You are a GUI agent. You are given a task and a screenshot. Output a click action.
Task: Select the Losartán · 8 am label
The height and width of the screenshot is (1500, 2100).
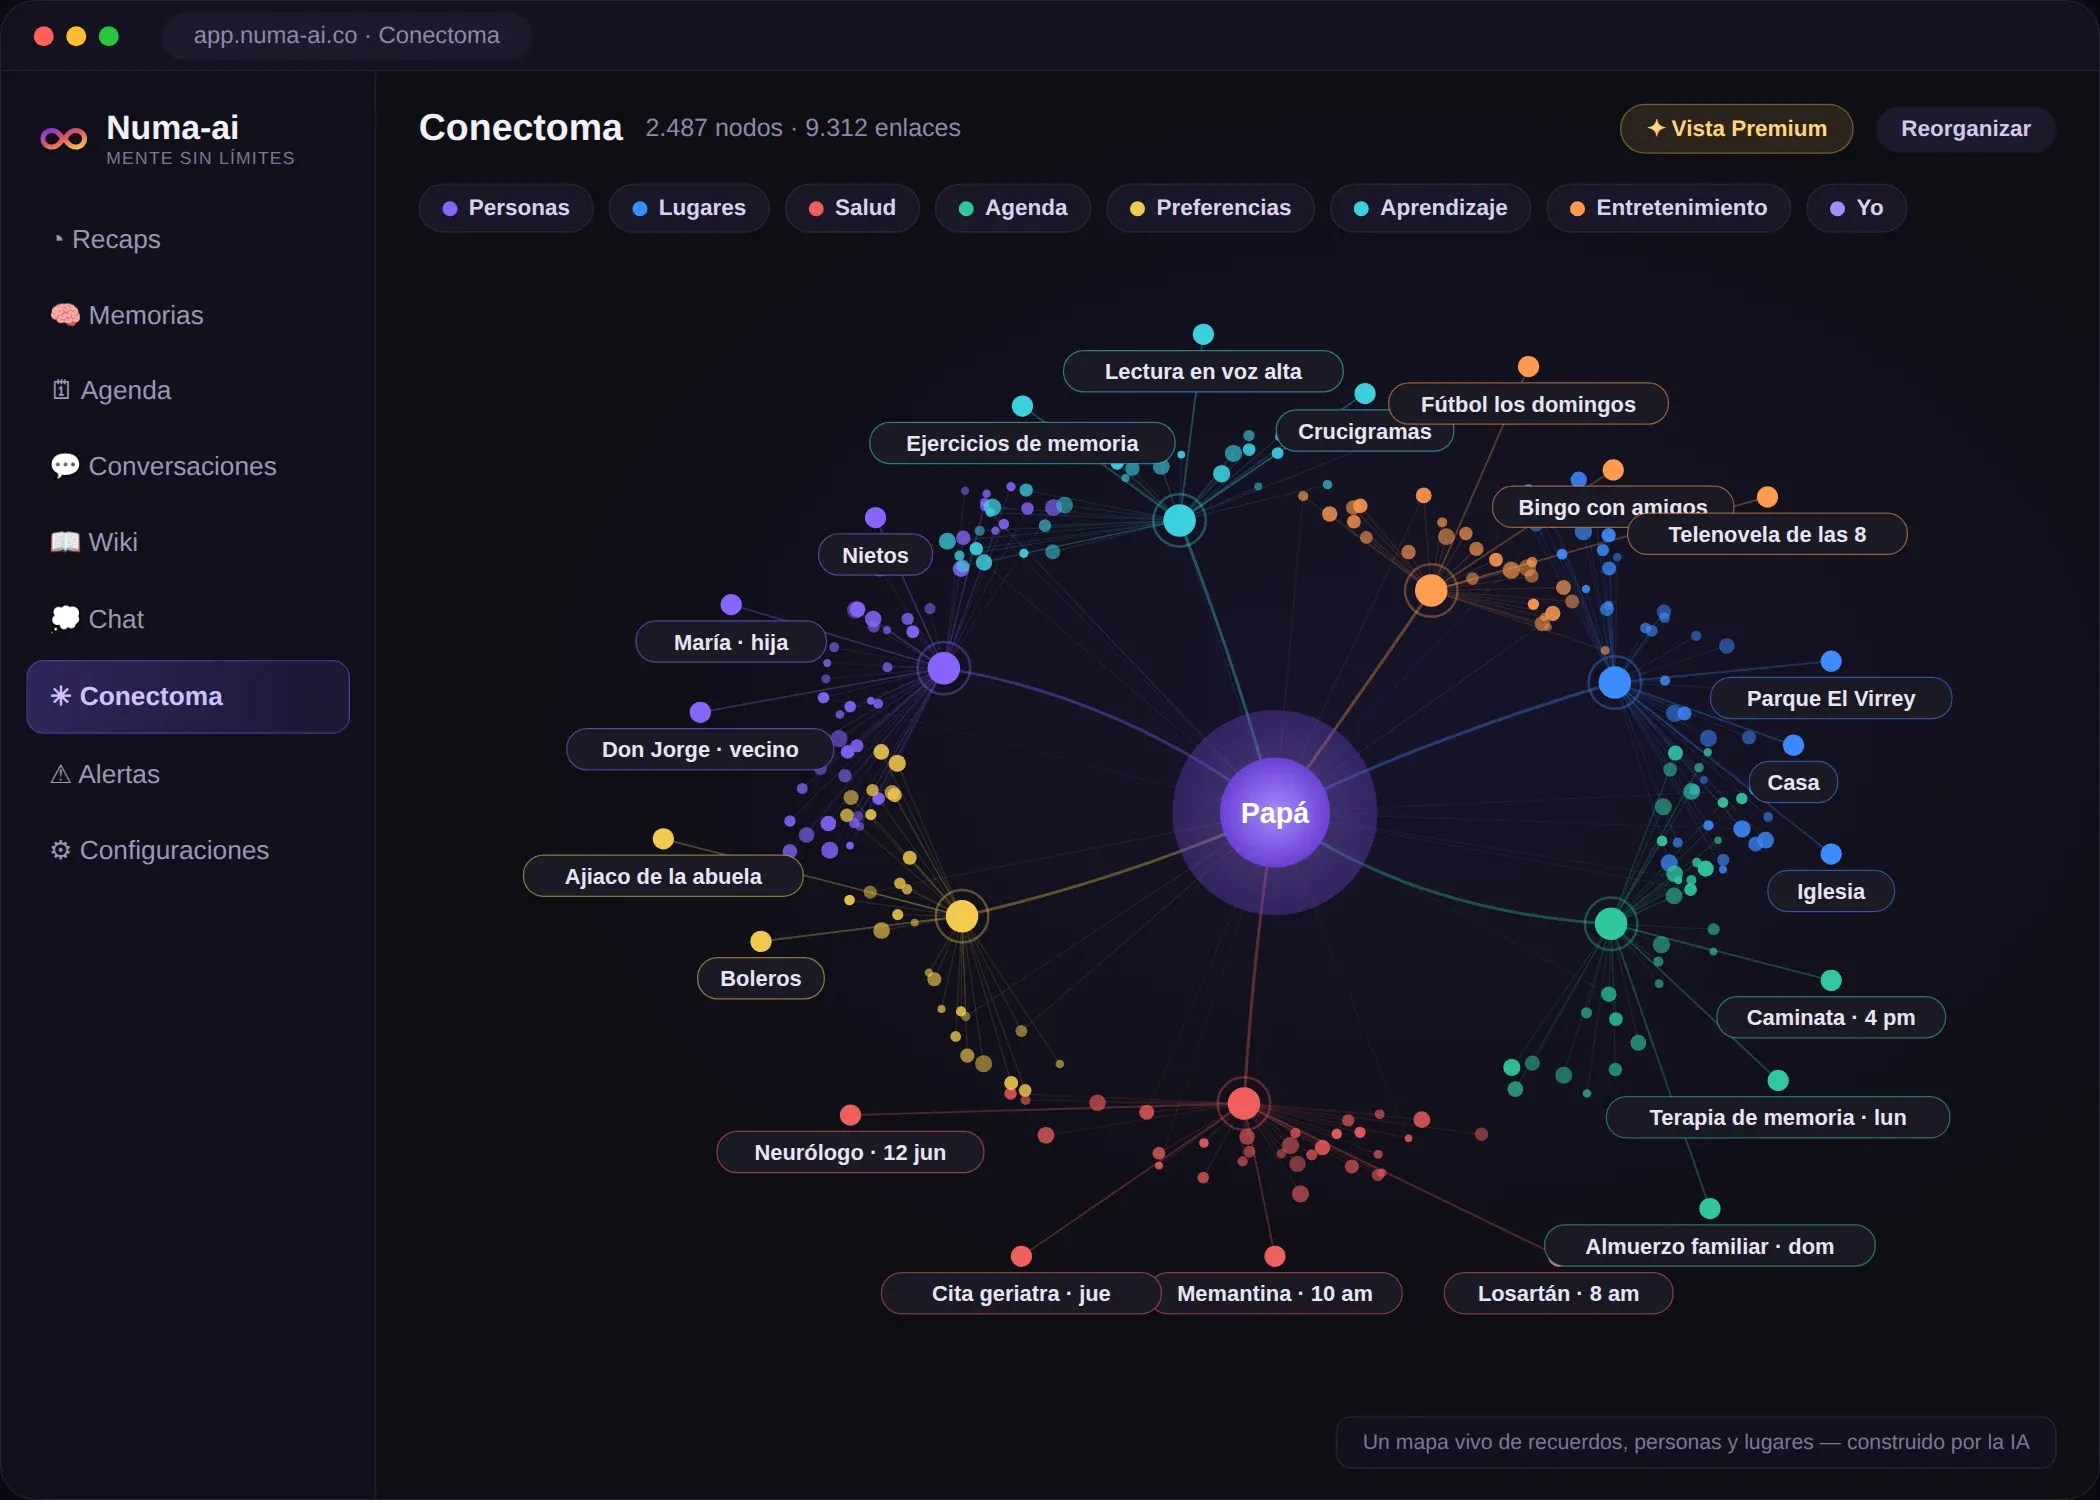click(x=1558, y=1294)
